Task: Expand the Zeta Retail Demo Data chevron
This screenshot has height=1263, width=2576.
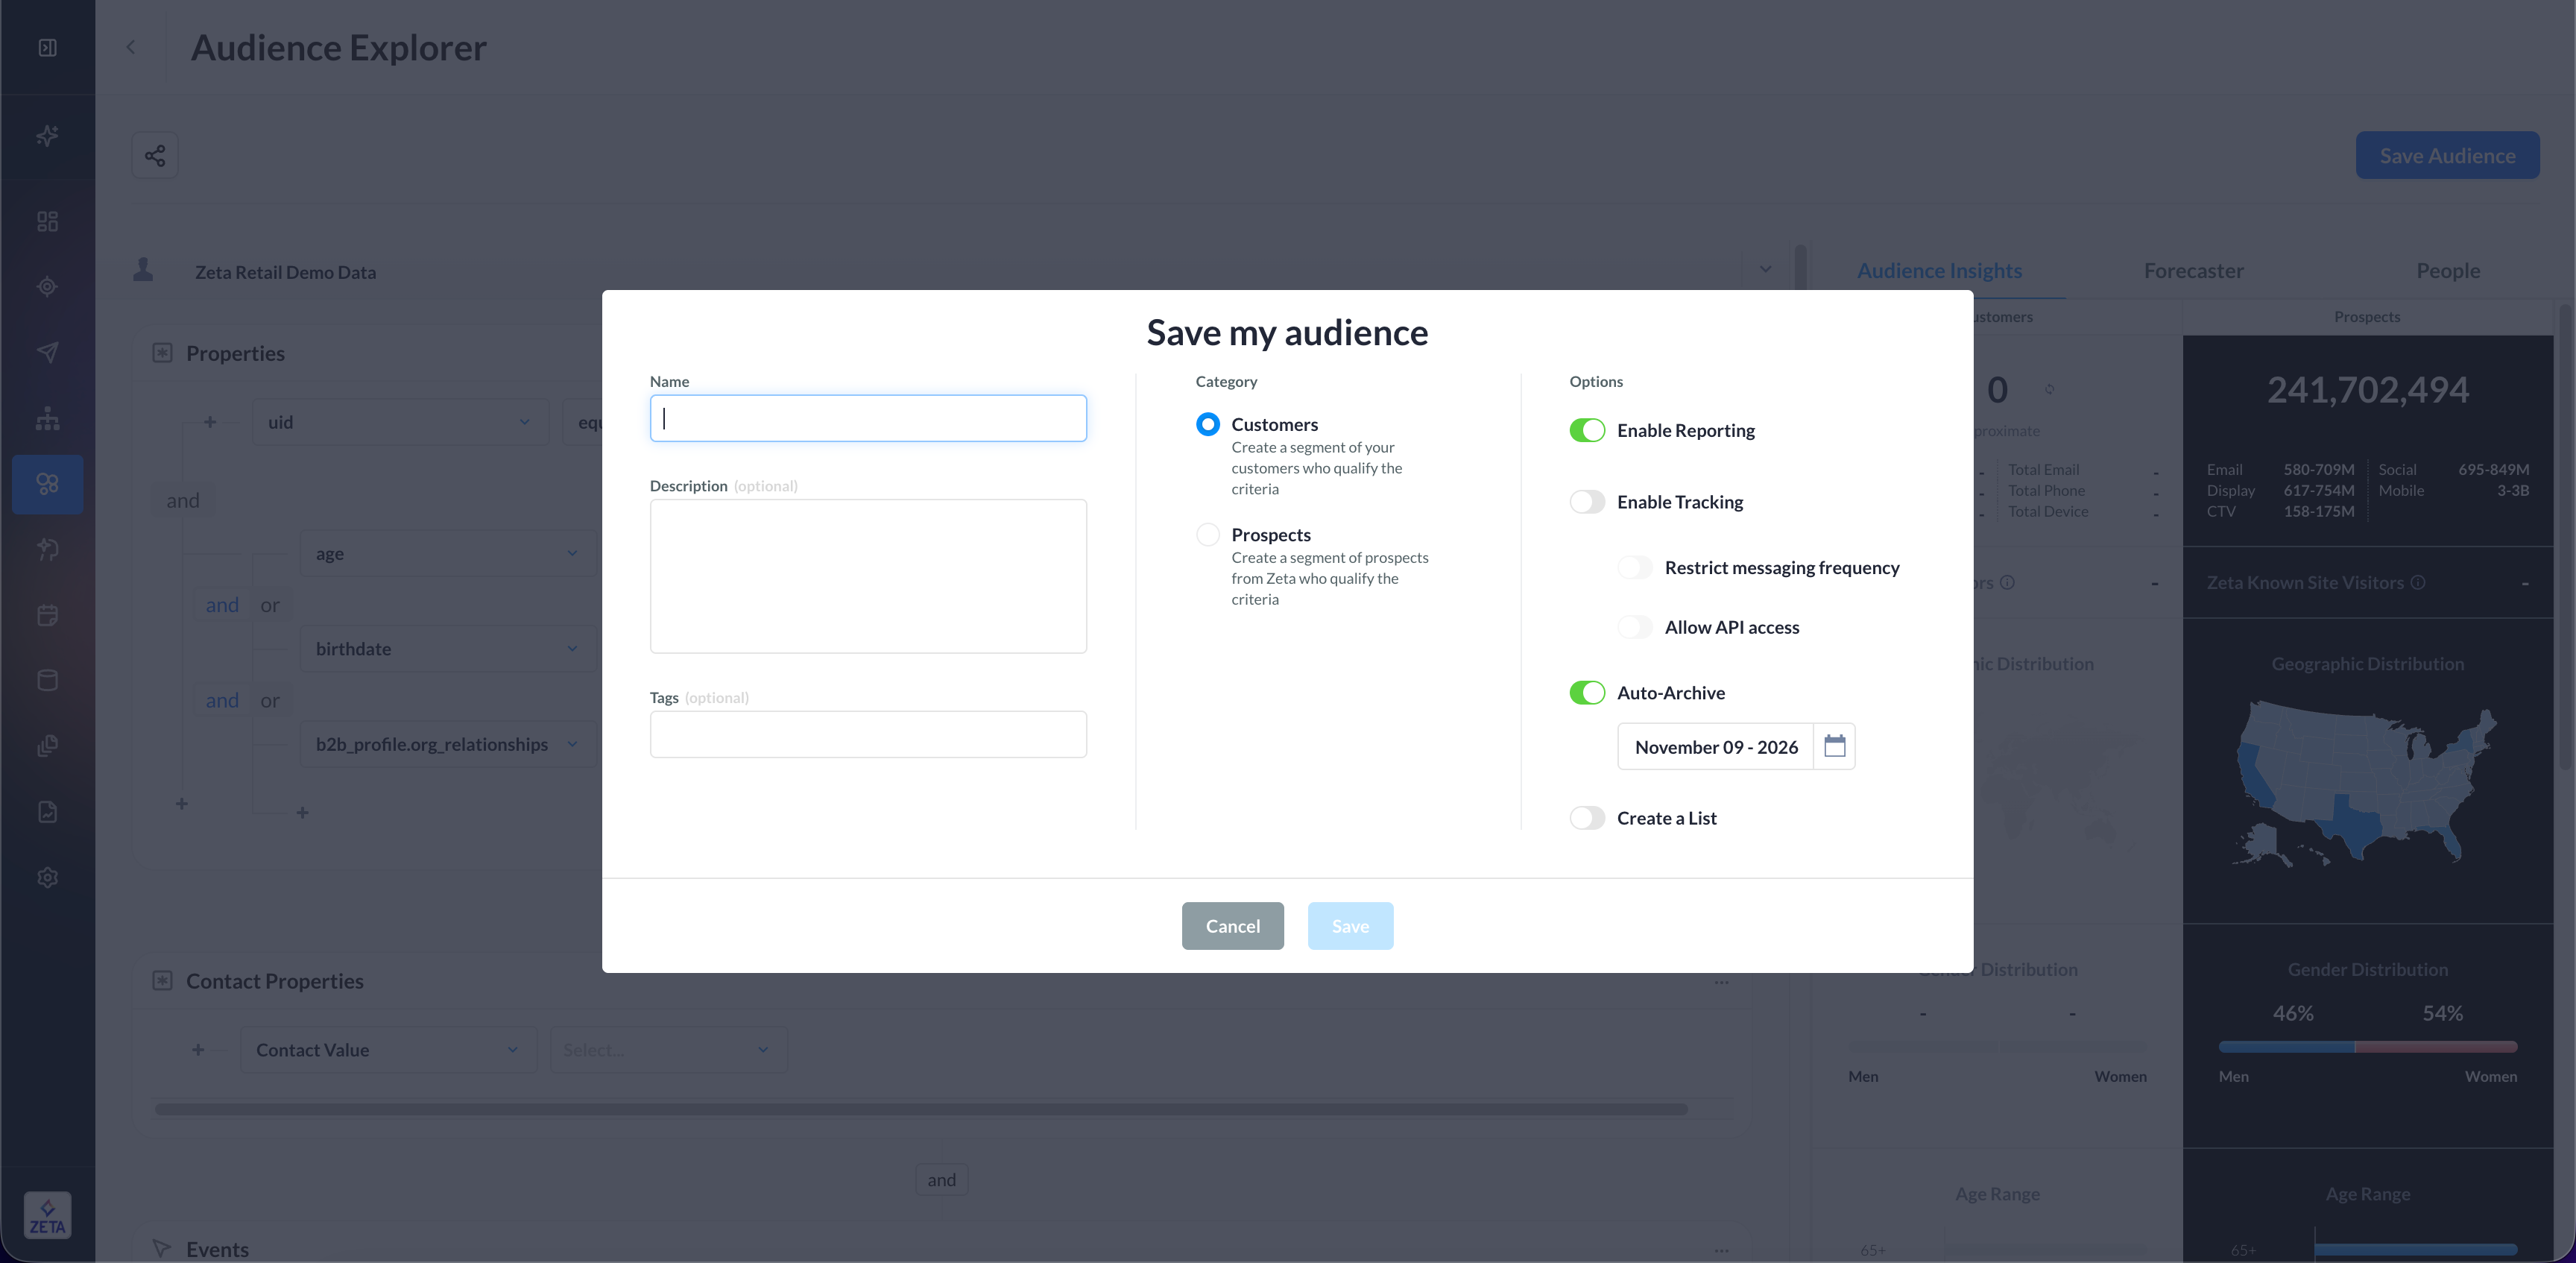Action: pos(1766,269)
